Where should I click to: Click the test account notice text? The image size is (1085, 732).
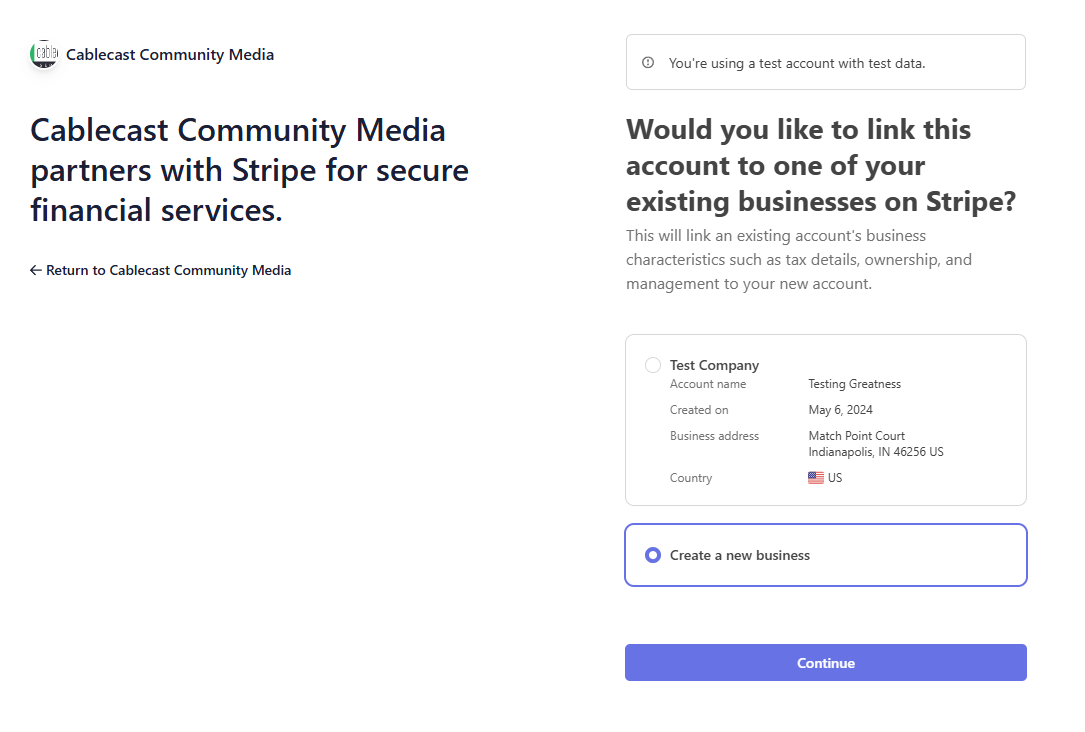click(x=796, y=63)
